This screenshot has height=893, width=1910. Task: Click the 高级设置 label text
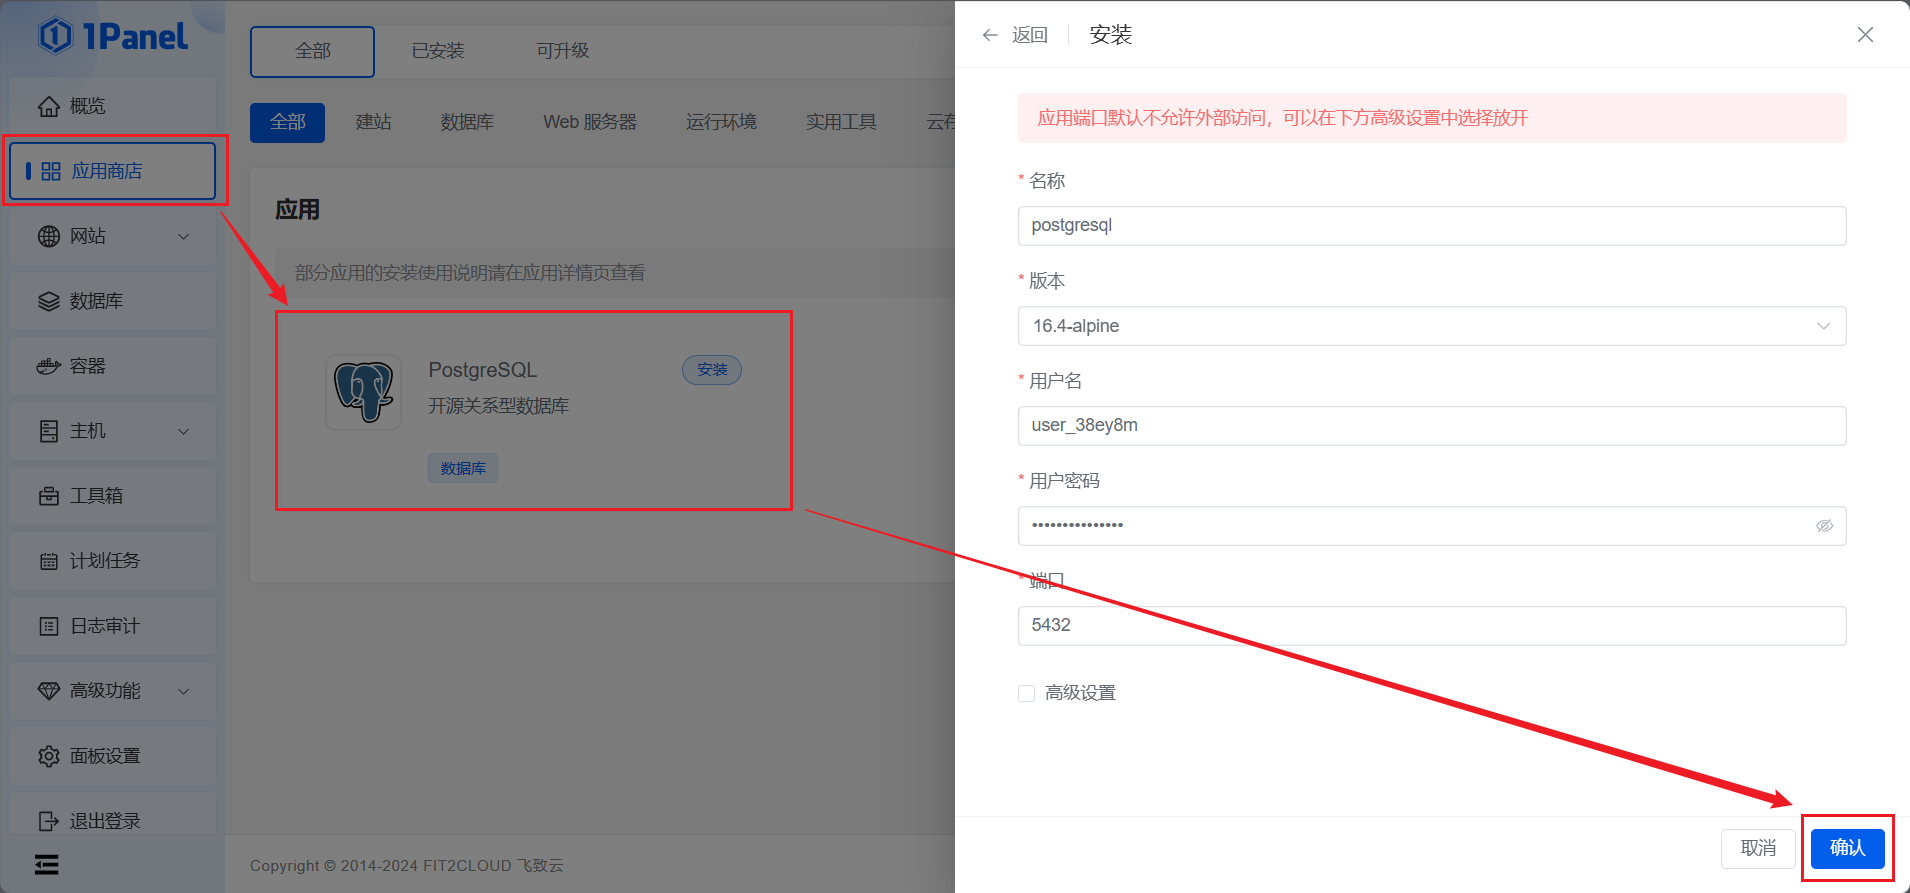pos(1080,693)
